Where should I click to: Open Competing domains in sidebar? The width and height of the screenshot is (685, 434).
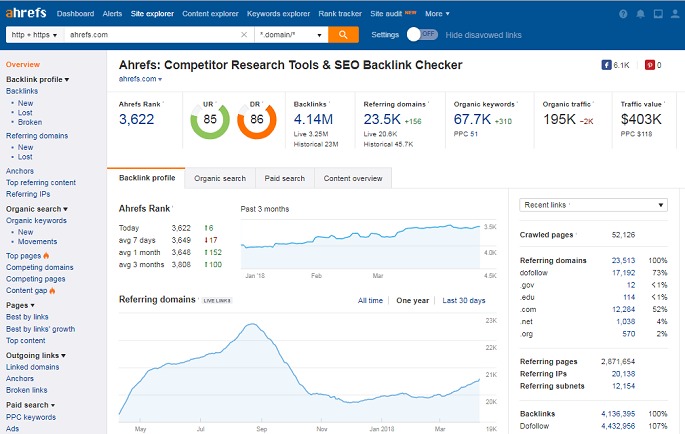[x=39, y=267]
